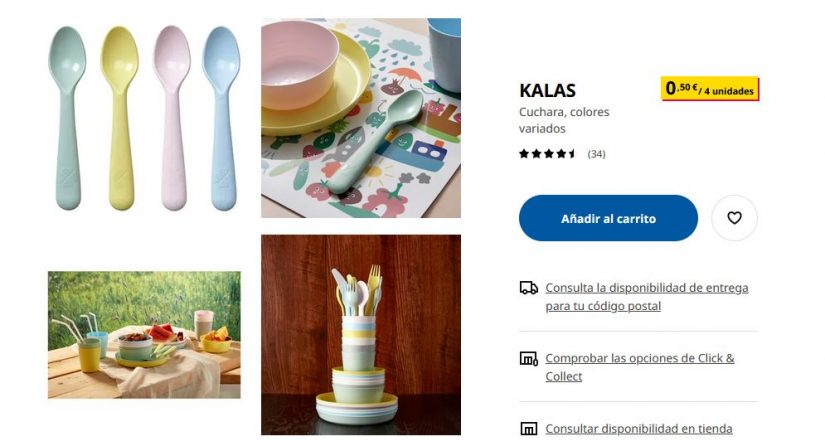
Task: Open the review count (34) link
Action: click(x=596, y=154)
